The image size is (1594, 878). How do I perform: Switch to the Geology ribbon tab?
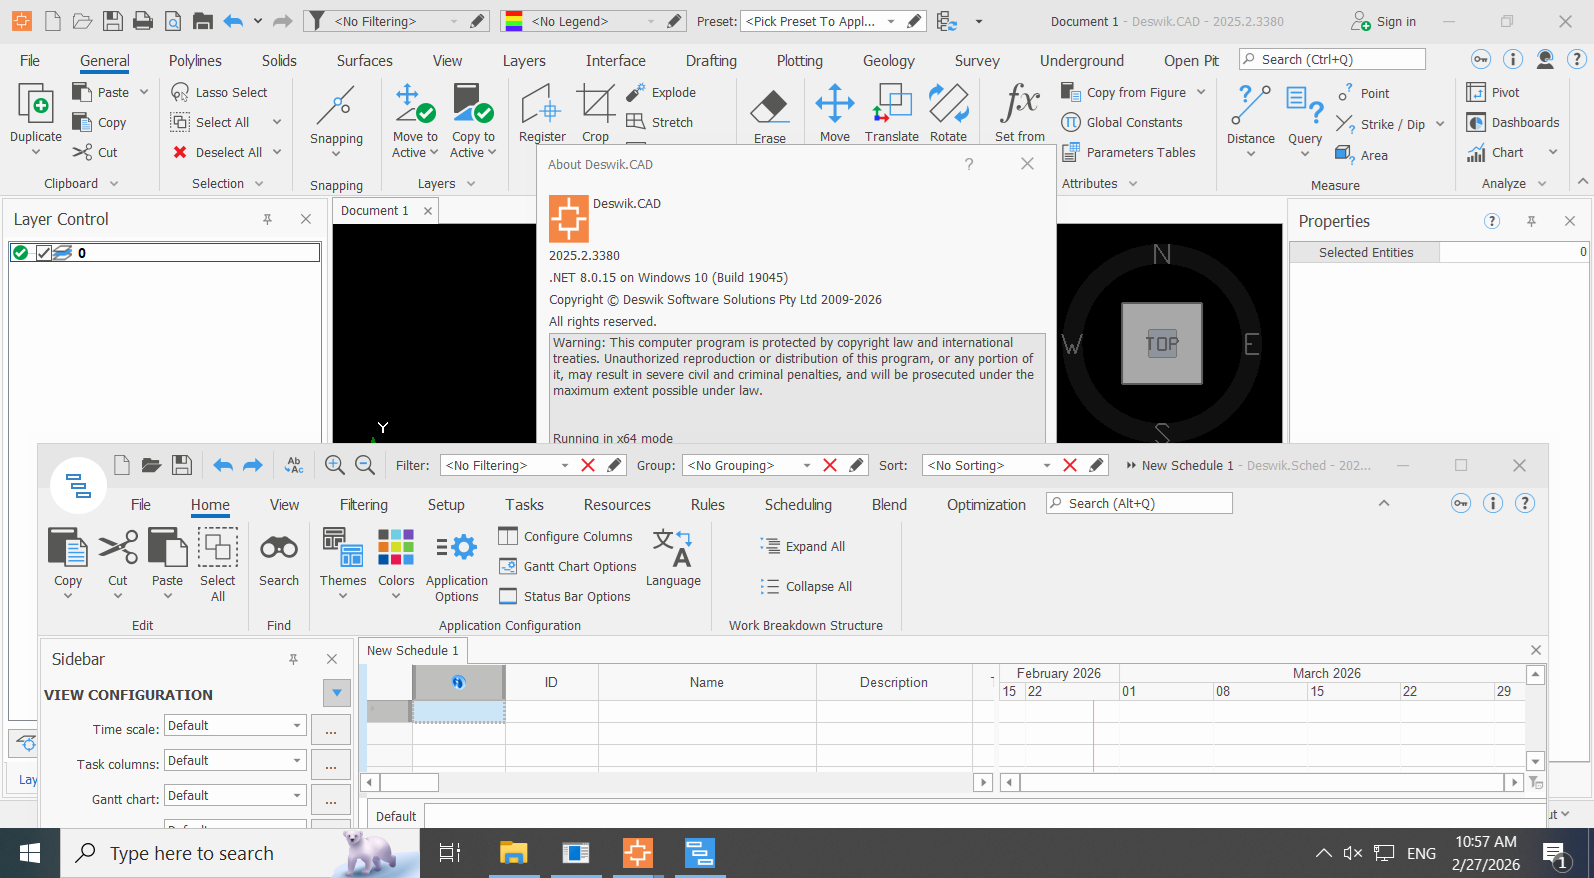(x=888, y=61)
